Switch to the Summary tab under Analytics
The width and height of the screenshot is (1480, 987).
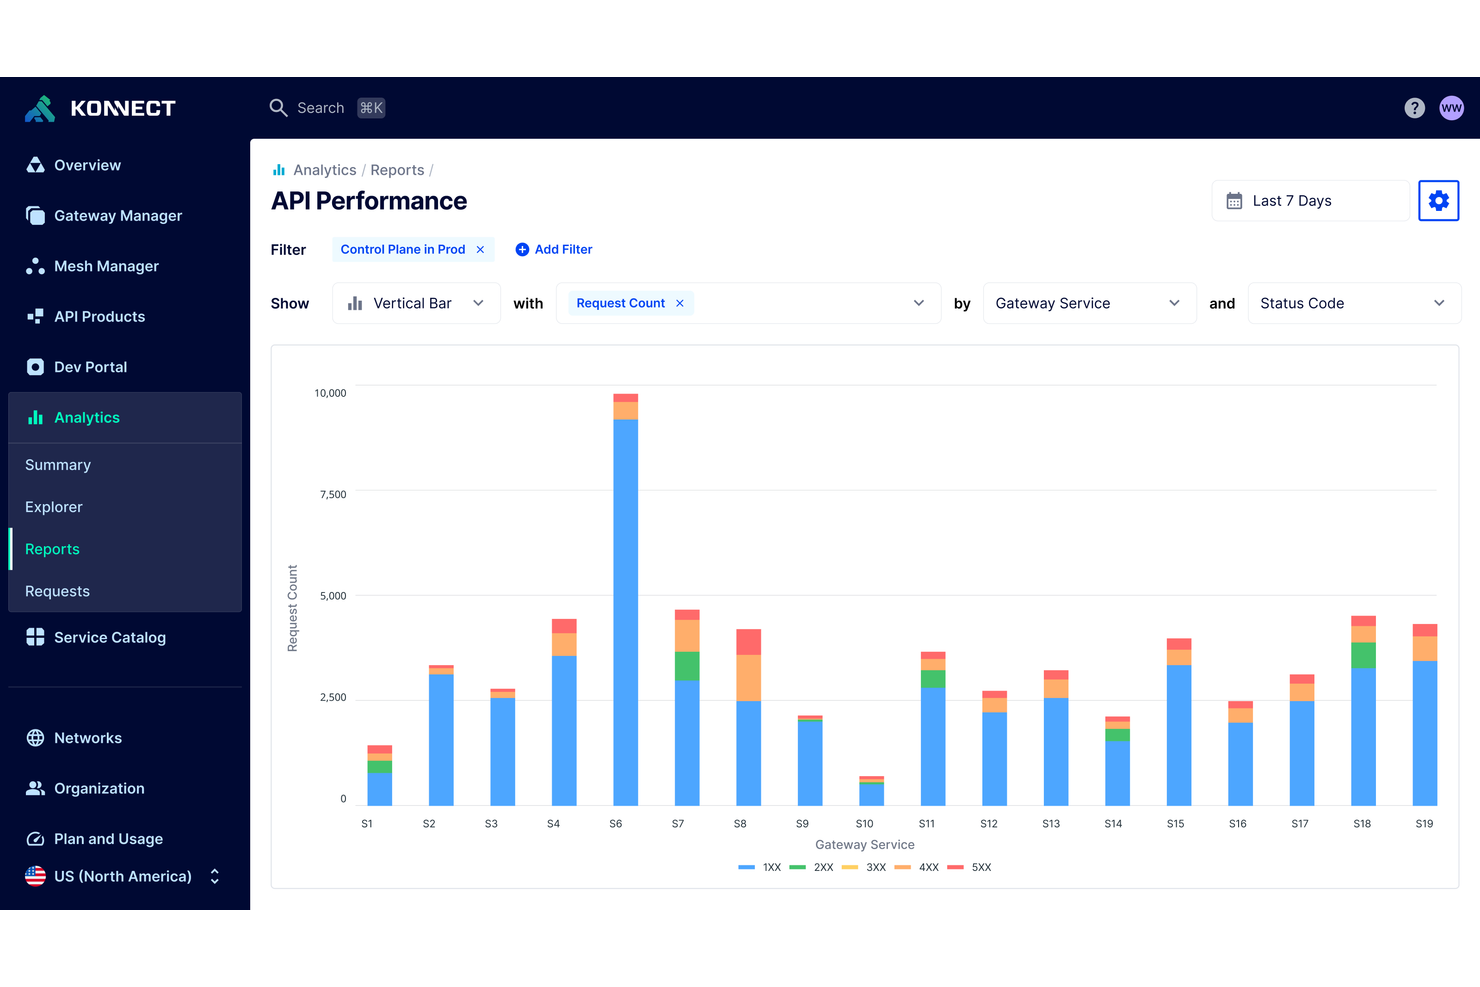tap(57, 465)
